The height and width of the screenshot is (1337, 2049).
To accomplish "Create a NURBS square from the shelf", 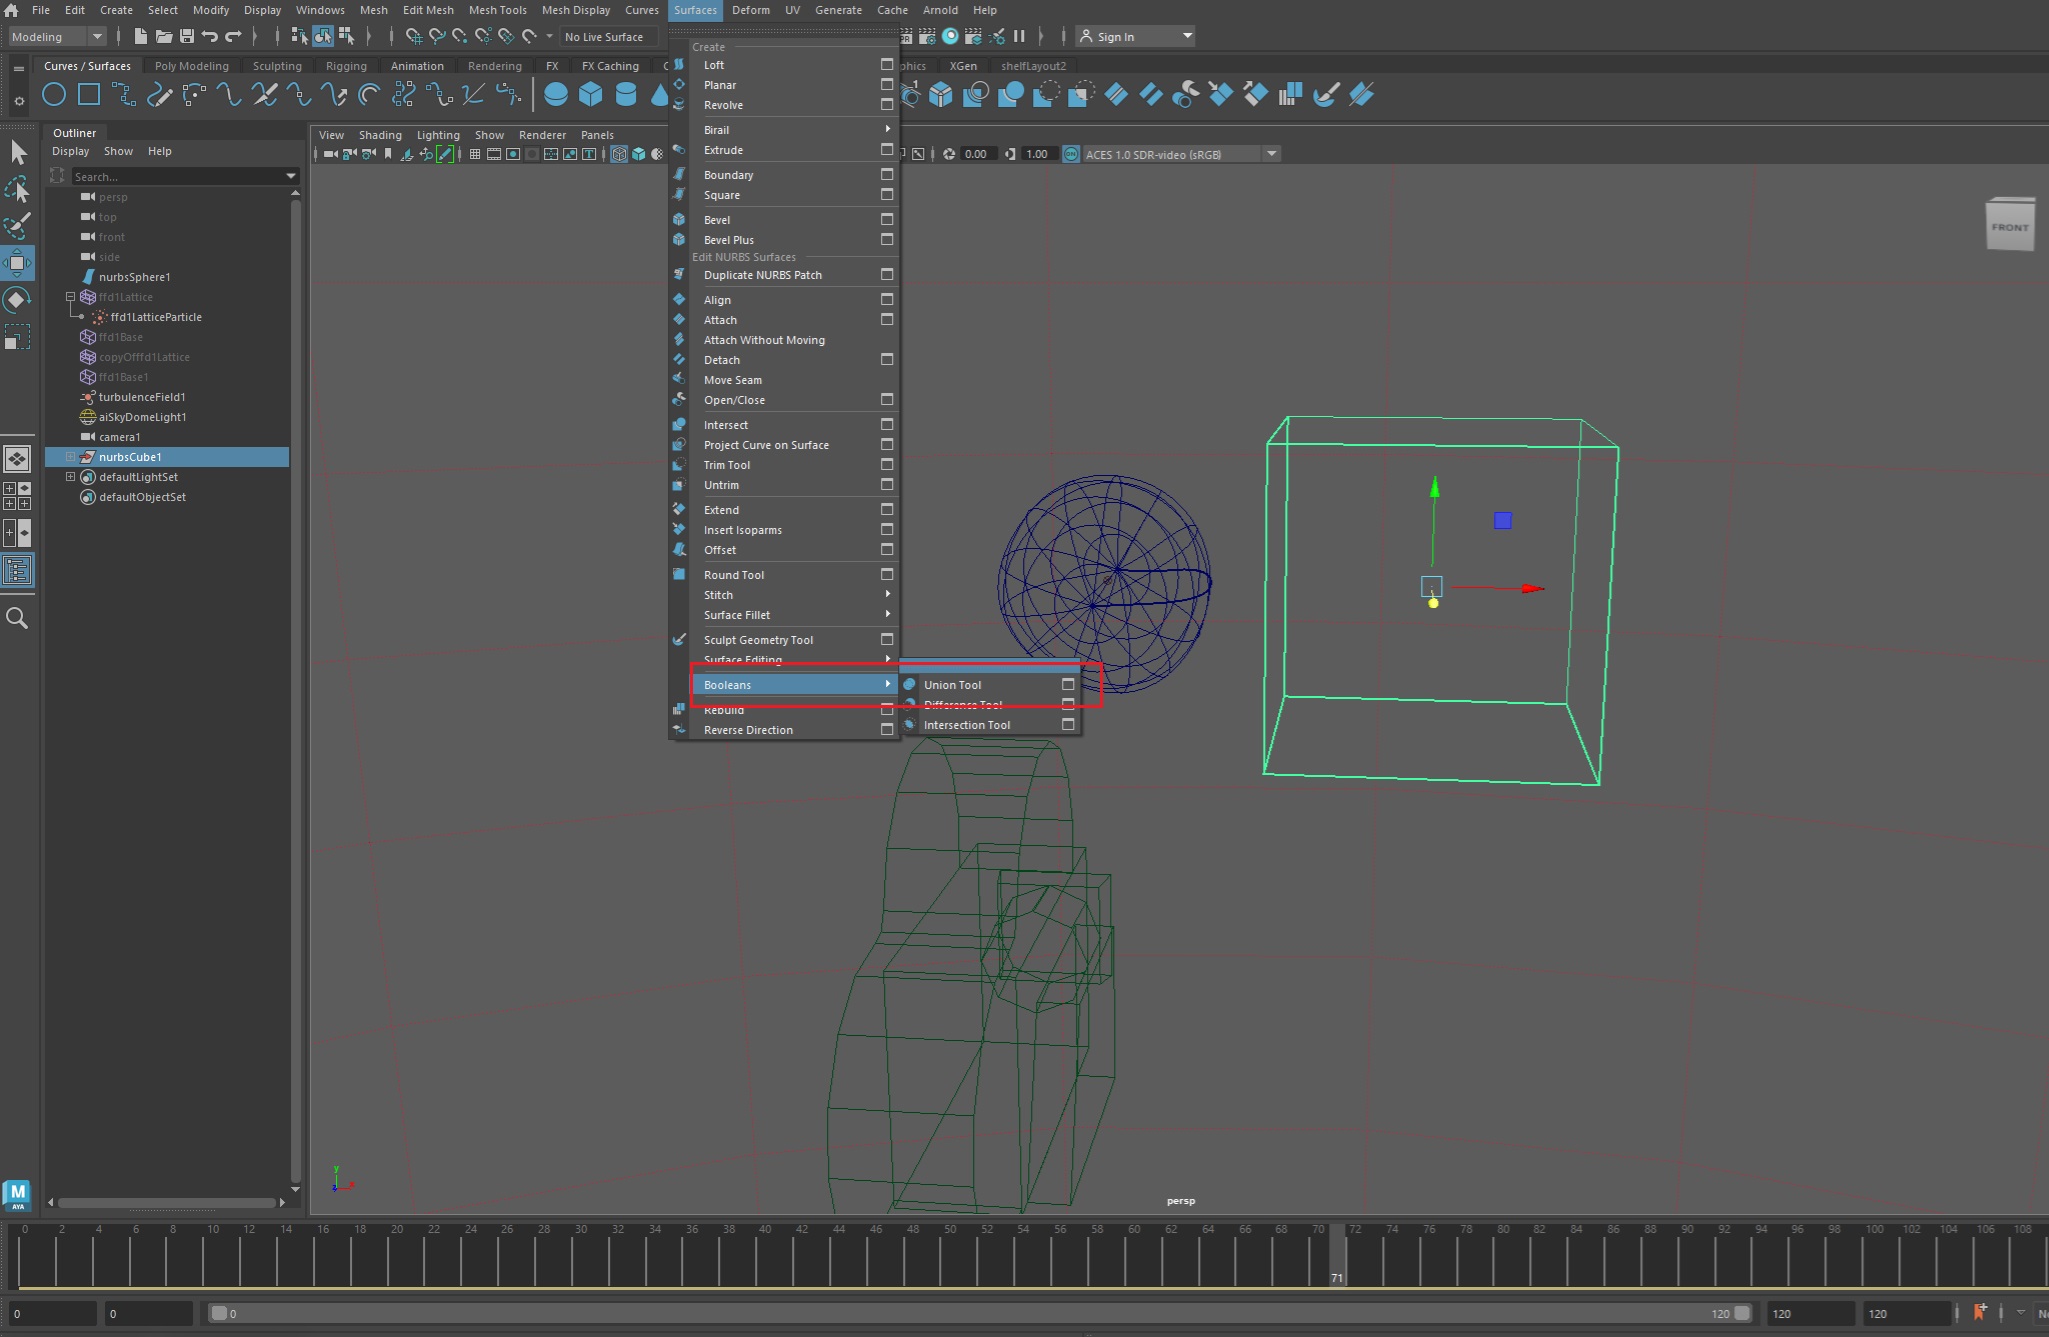I will (89, 95).
